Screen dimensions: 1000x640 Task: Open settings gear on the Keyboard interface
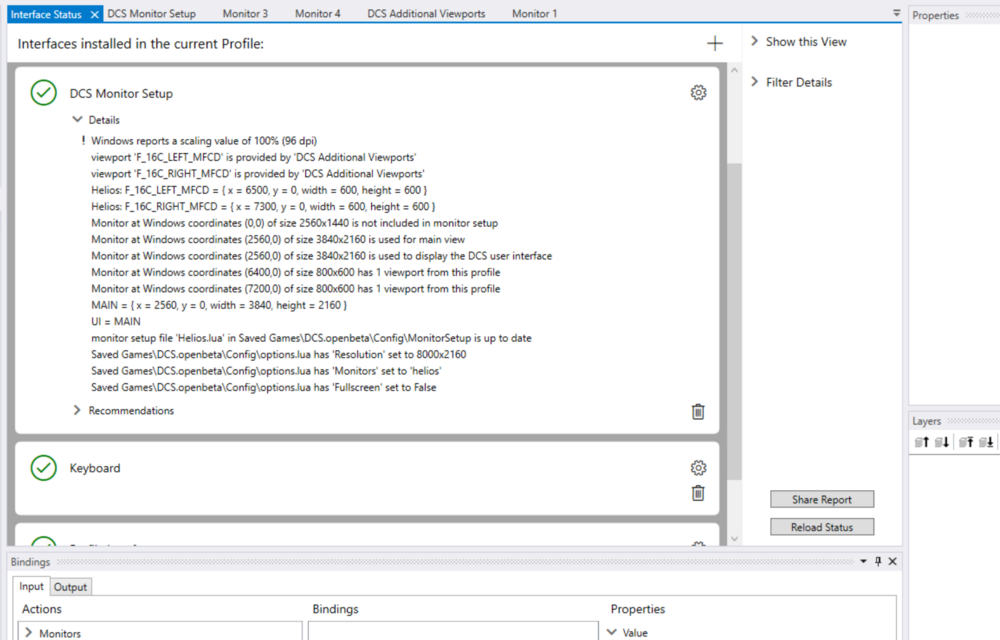tap(698, 467)
